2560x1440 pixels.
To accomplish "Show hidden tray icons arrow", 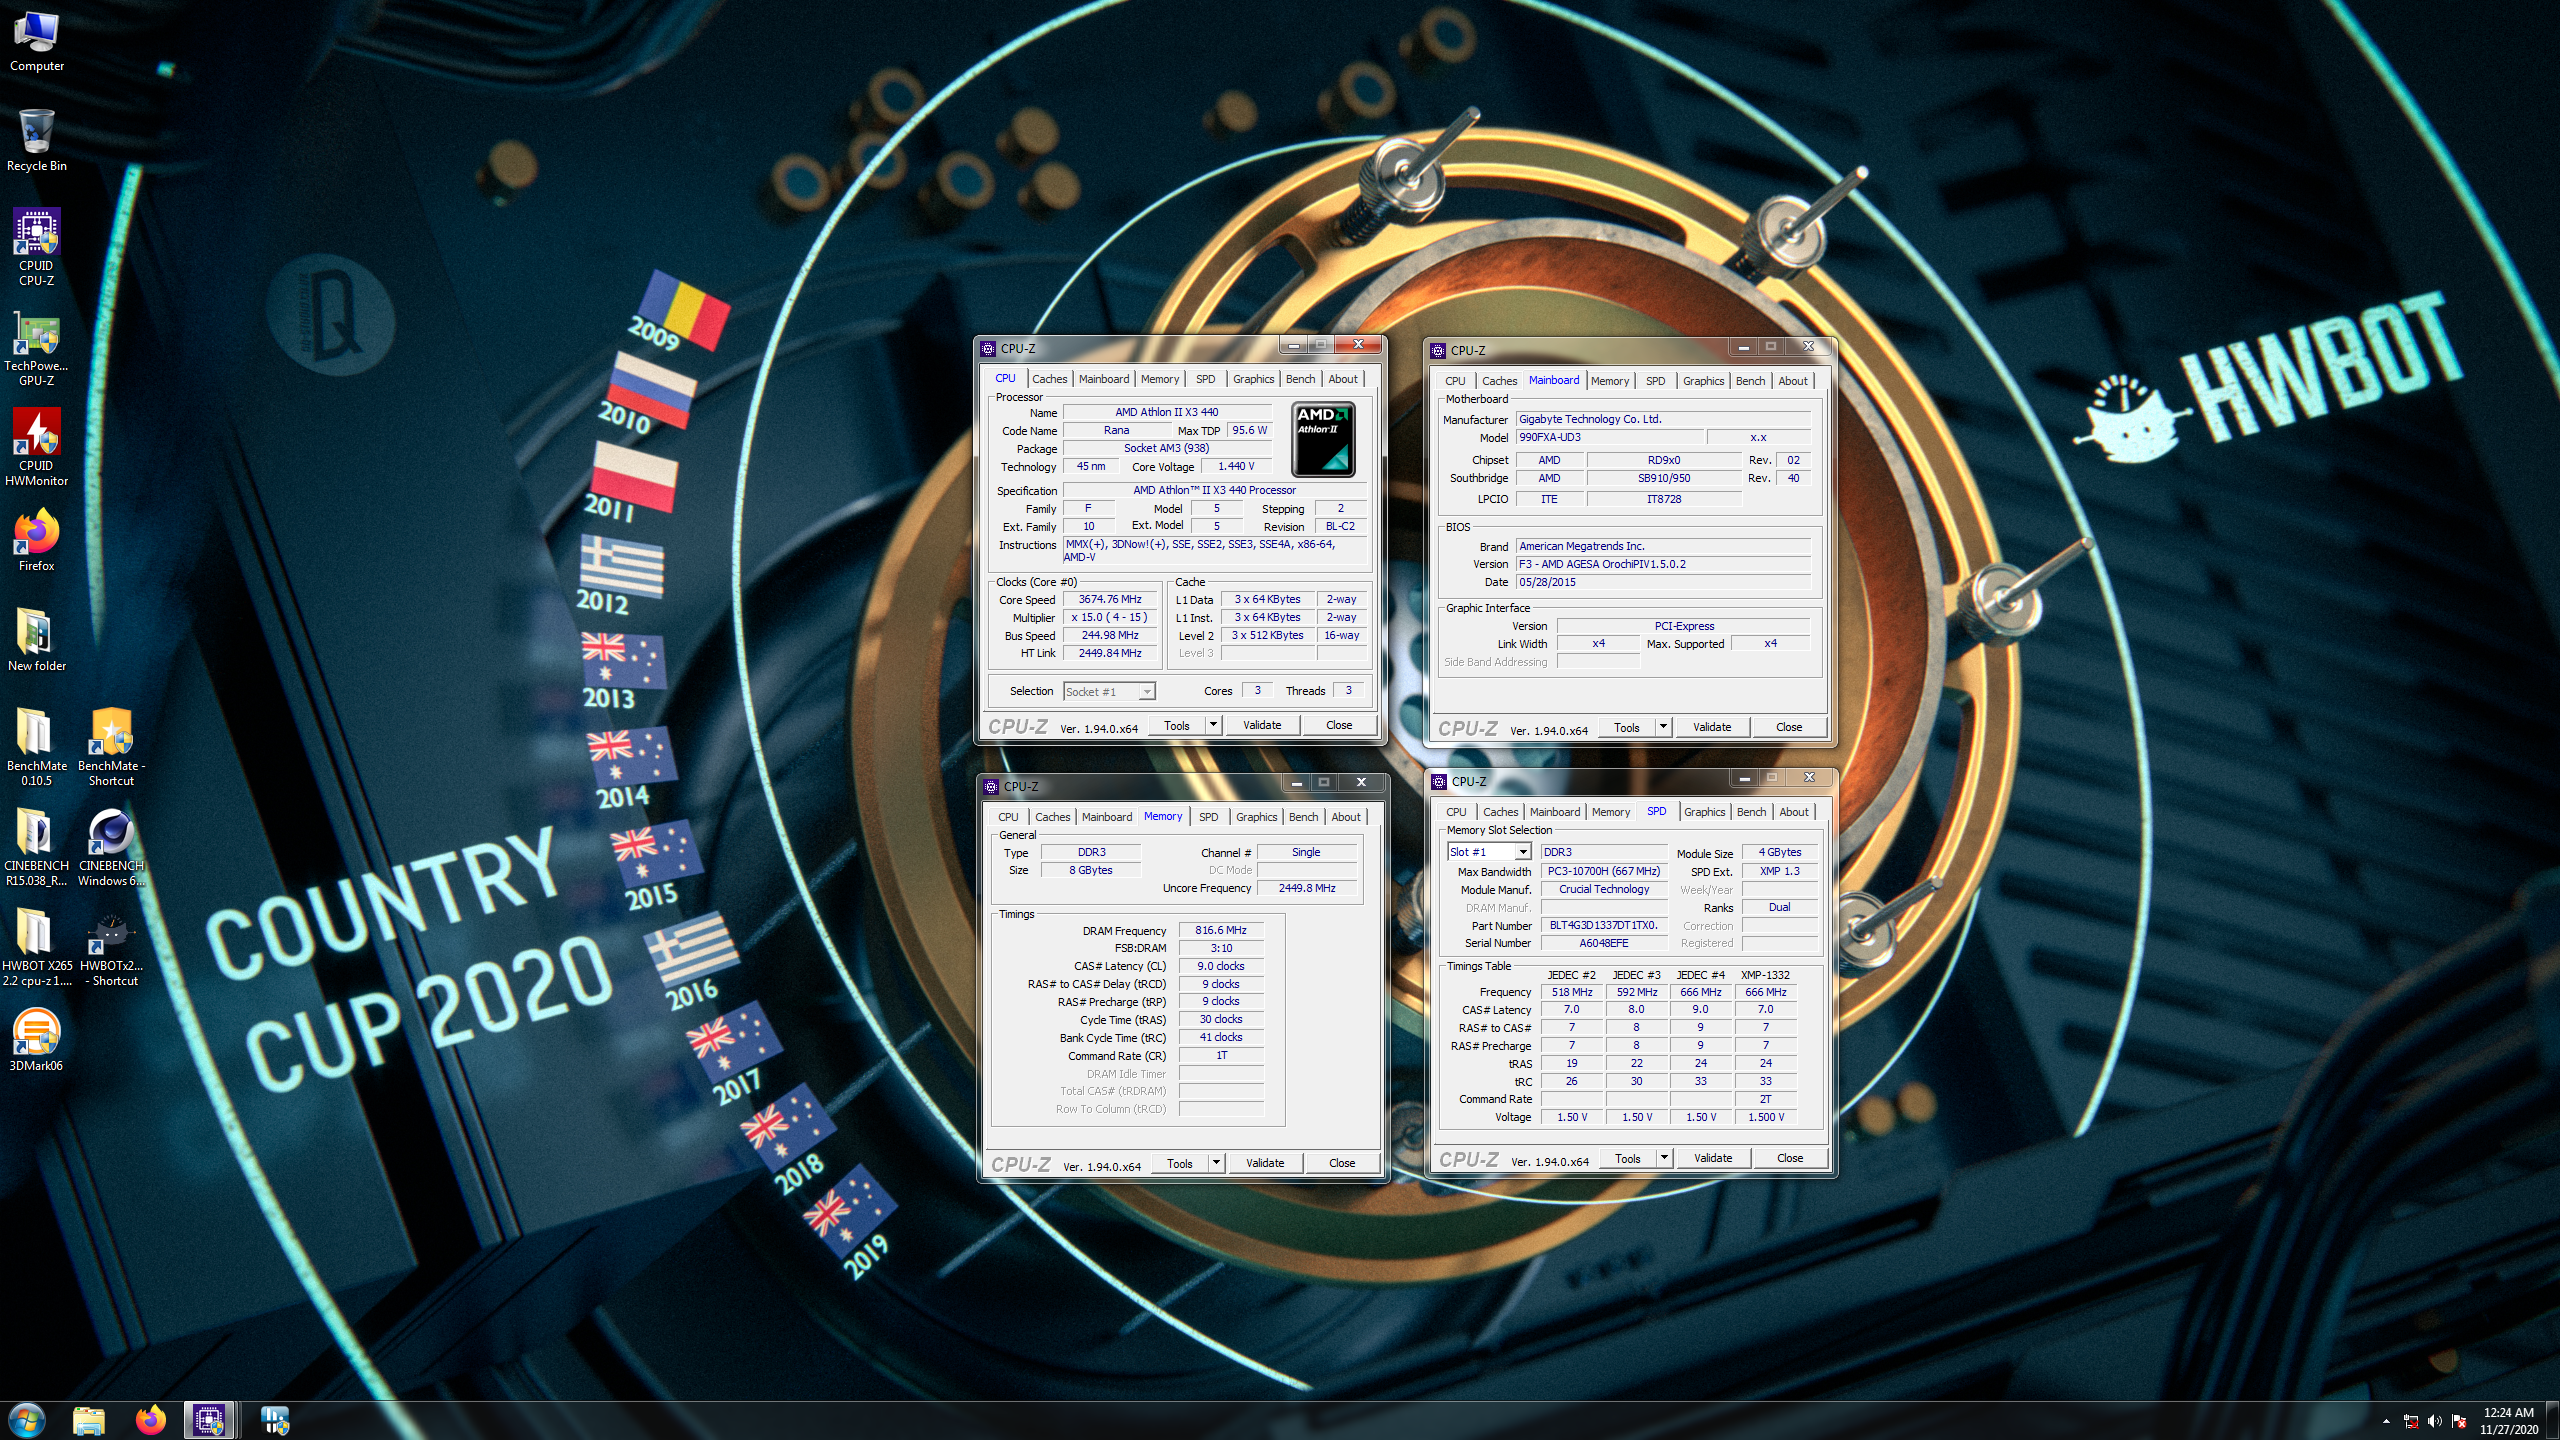I will 2386,1421.
